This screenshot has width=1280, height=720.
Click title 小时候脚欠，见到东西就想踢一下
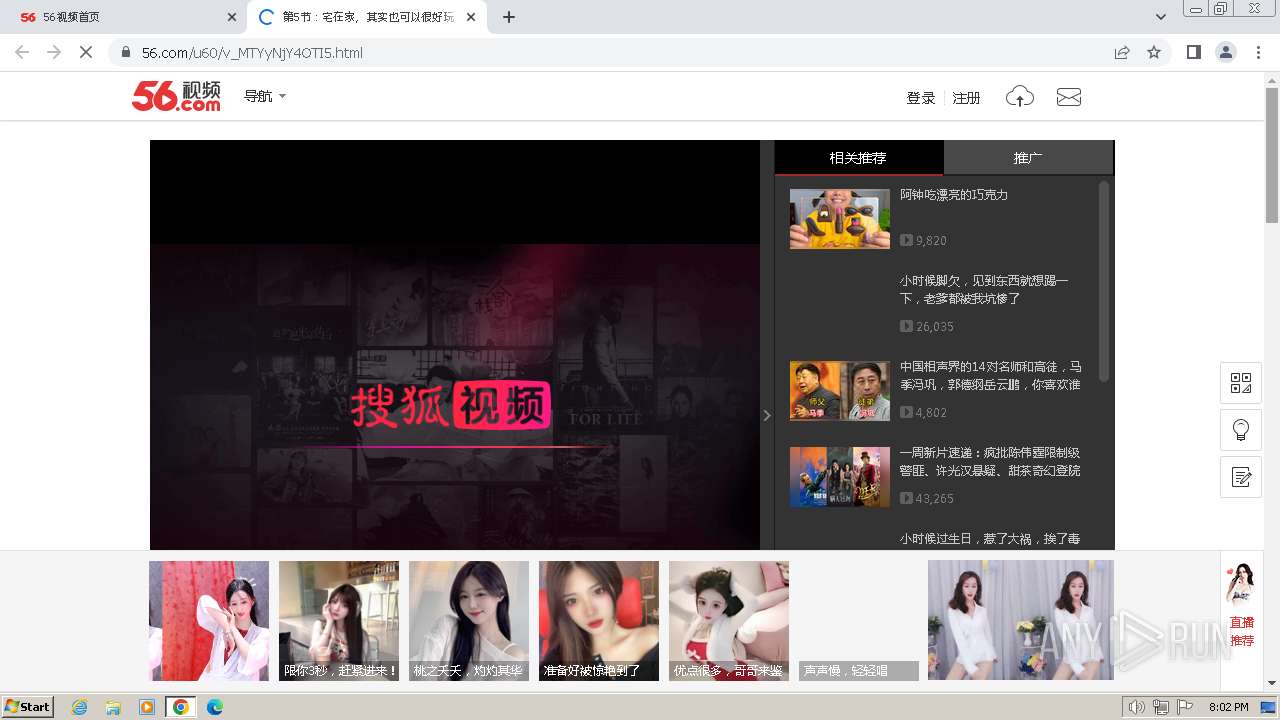coord(984,290)
